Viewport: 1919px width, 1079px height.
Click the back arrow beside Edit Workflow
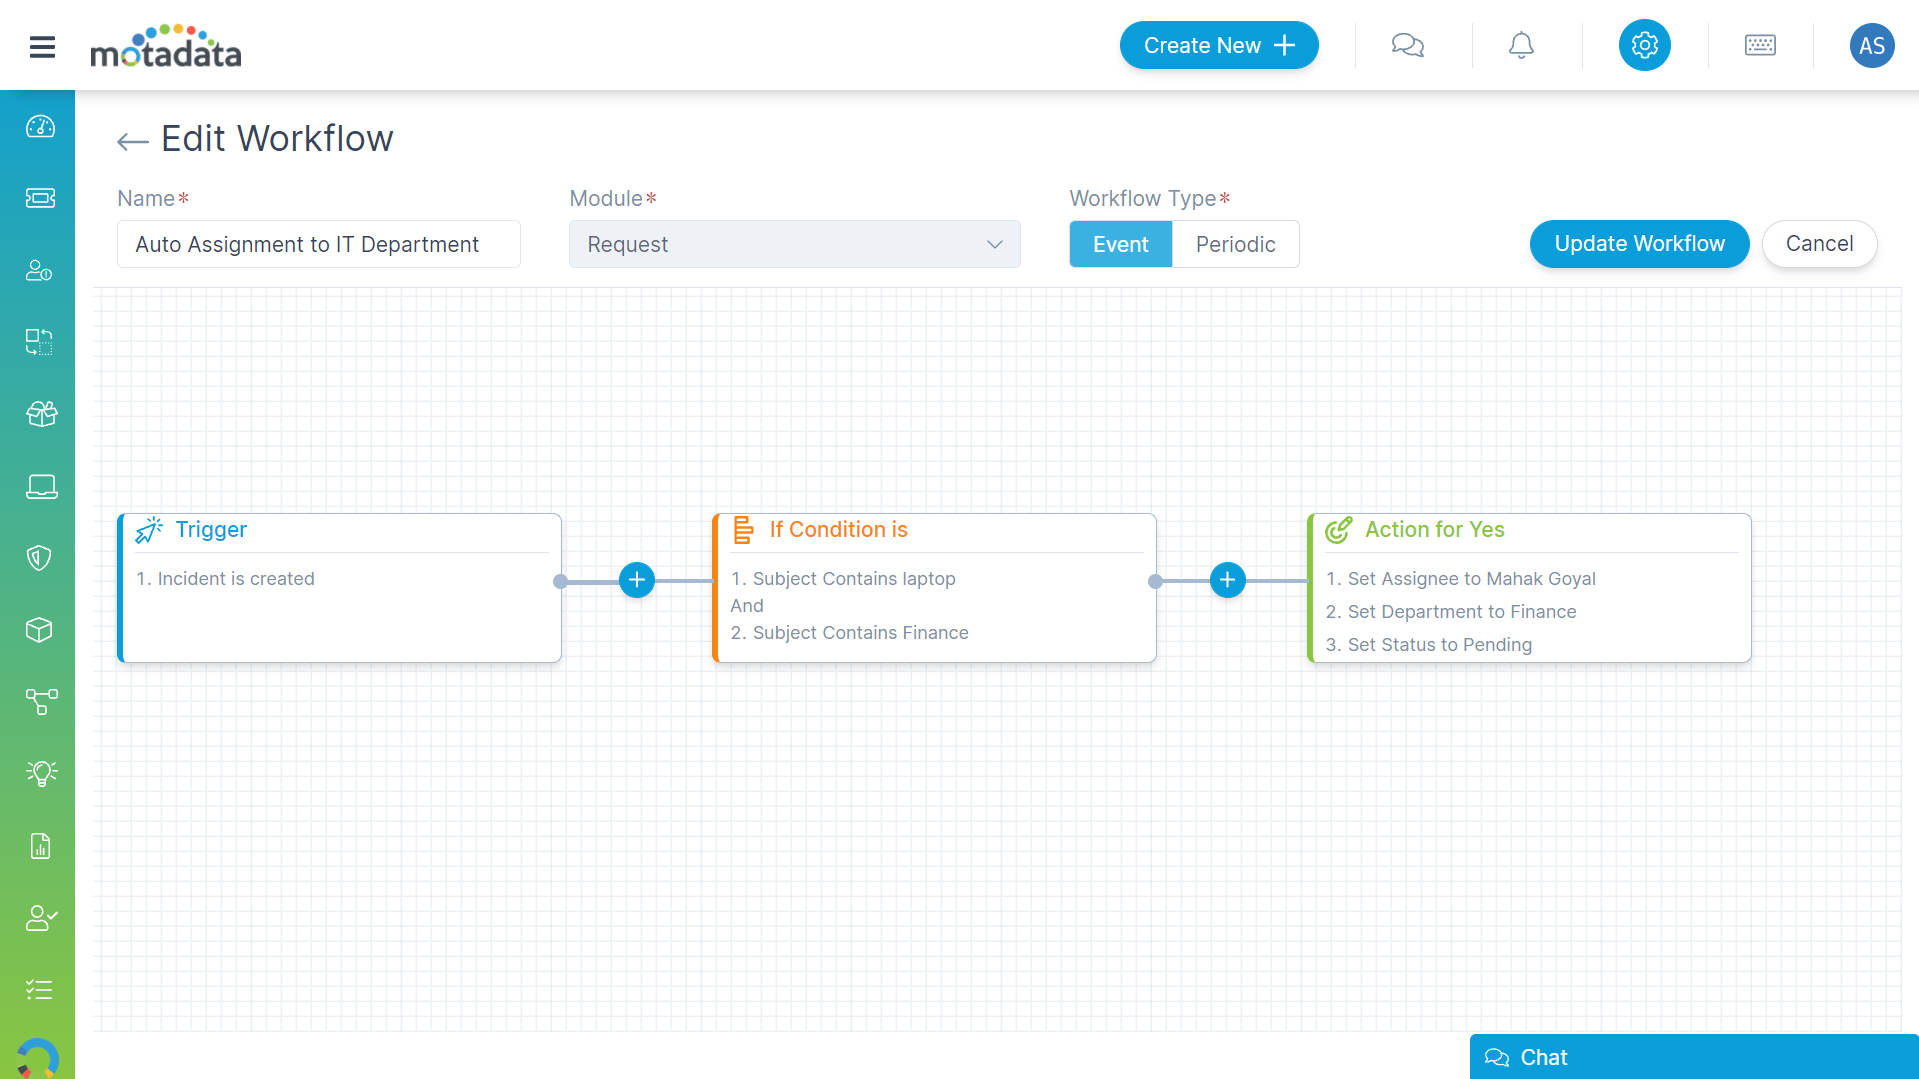pyautogui.click(x=132, y=141)
